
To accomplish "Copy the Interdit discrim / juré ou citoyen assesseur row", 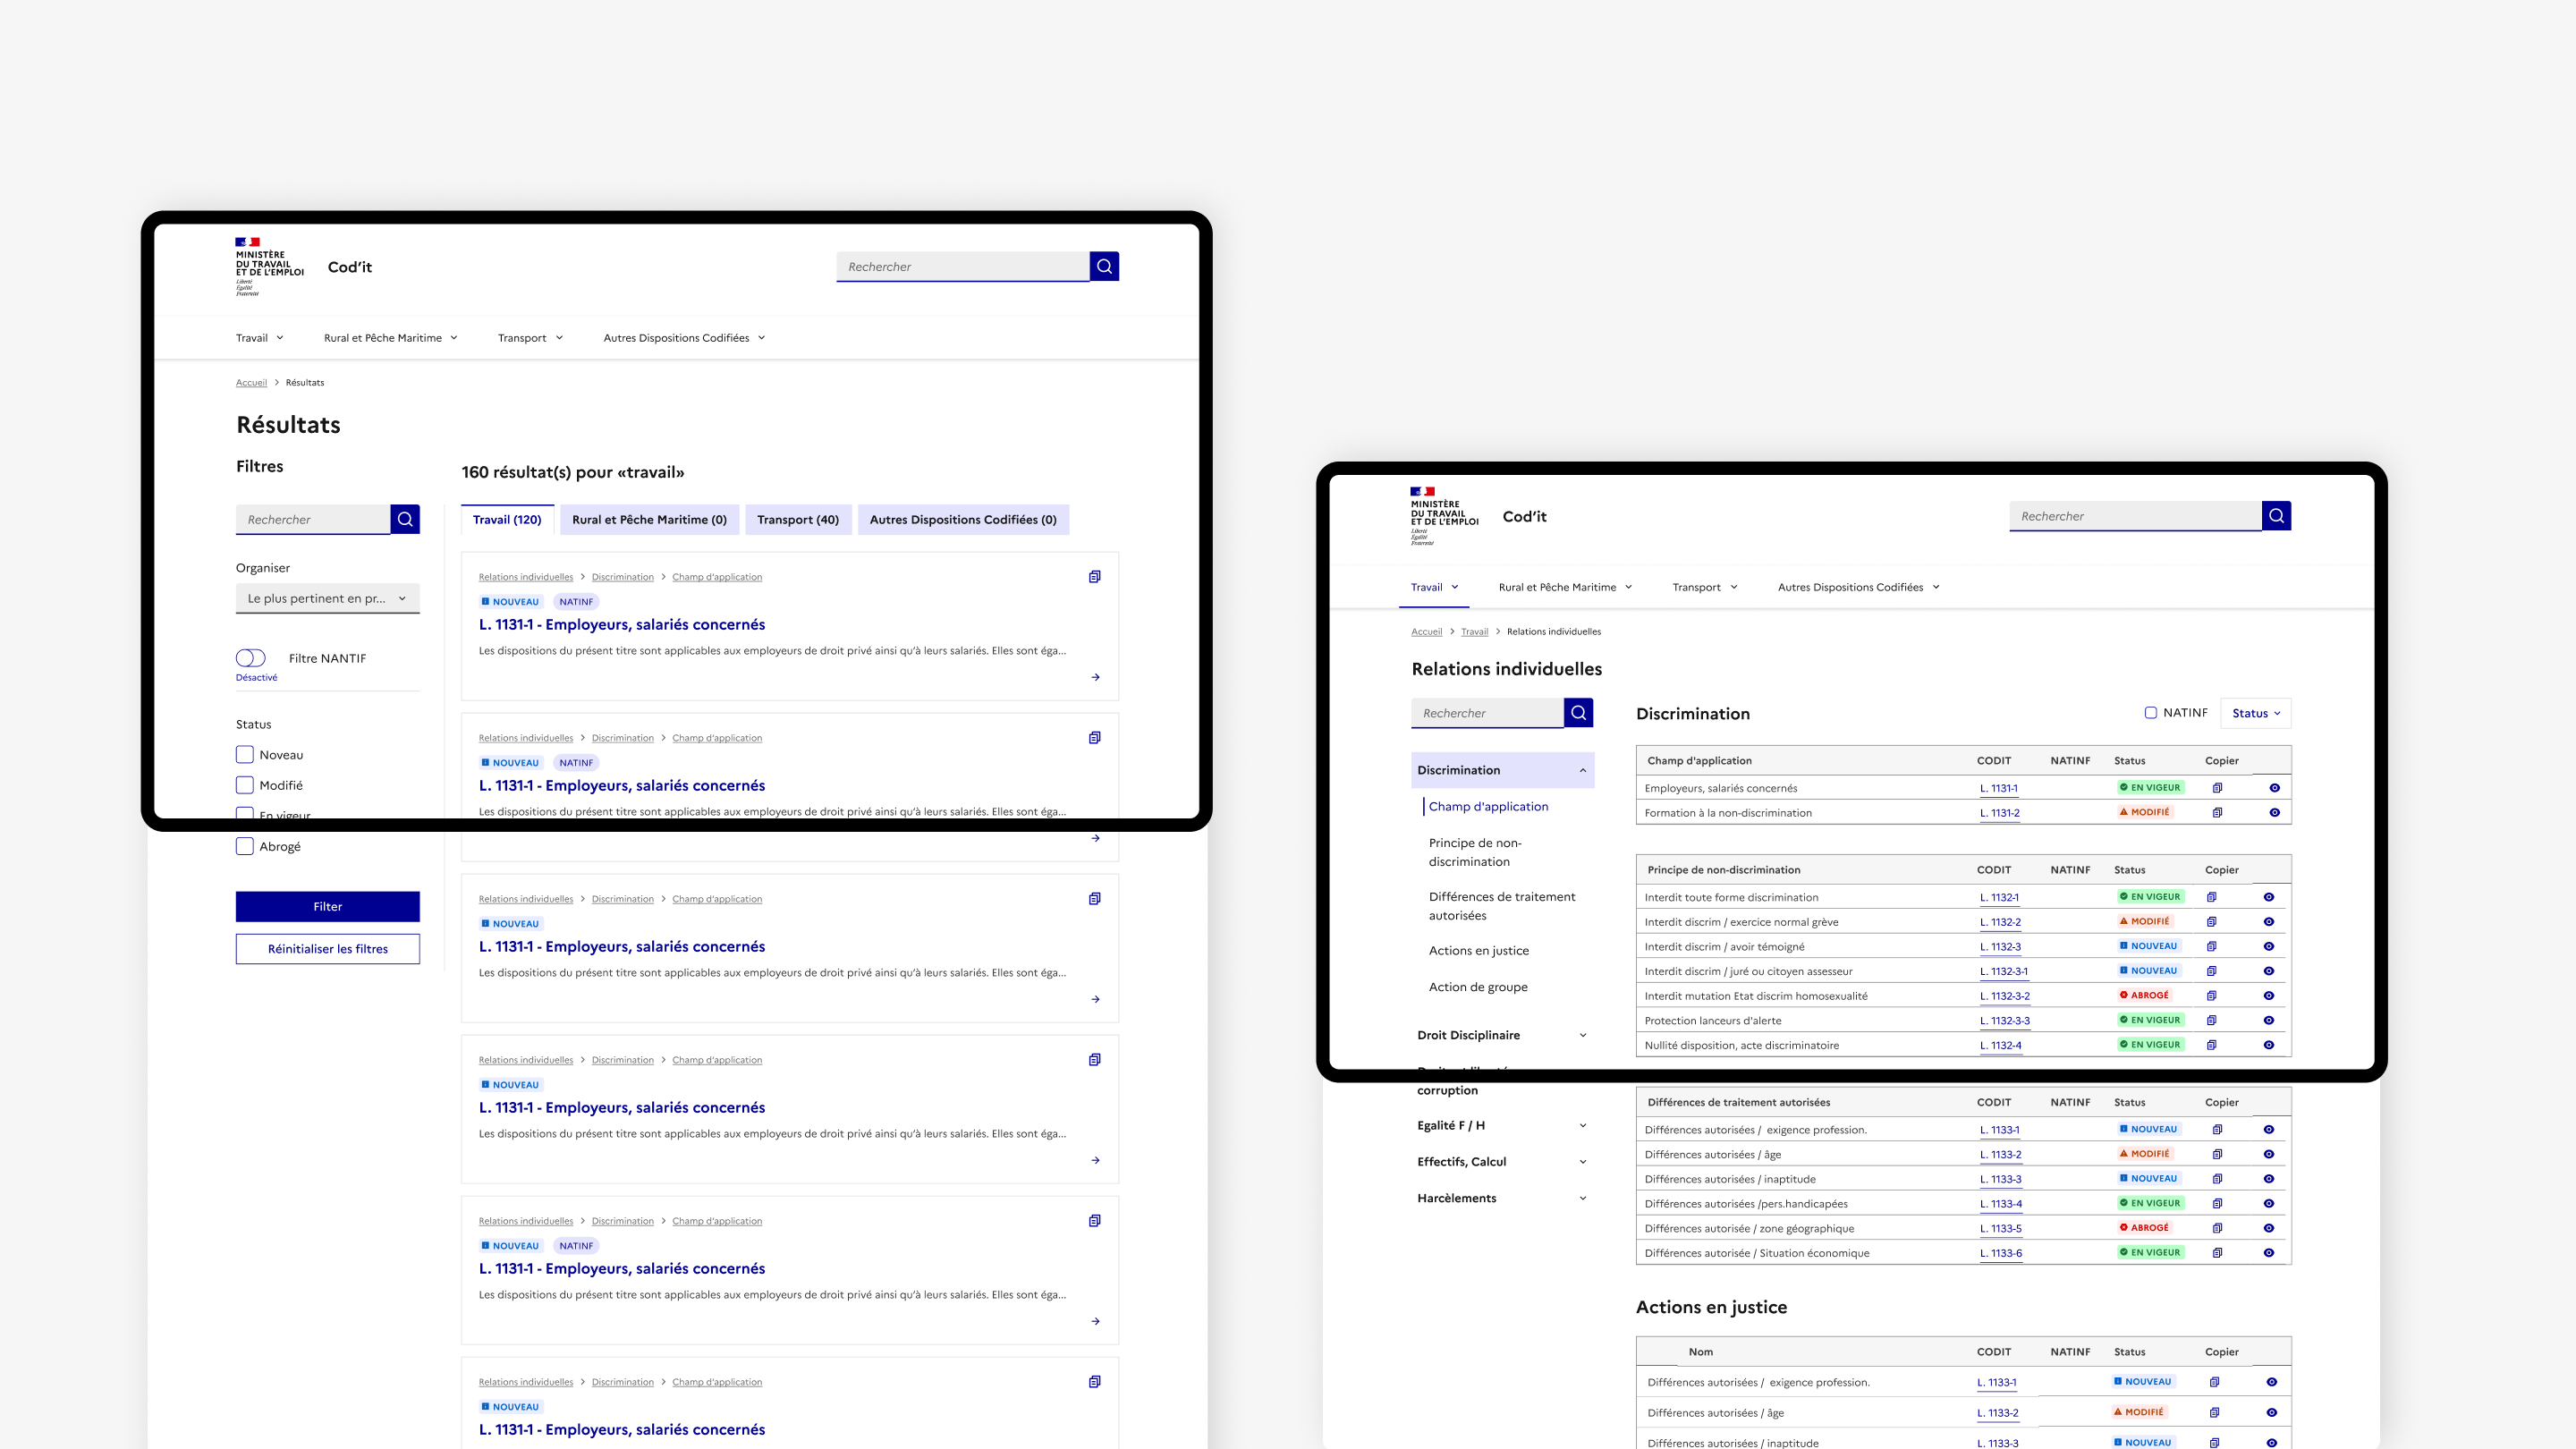I will point(2212,971).
